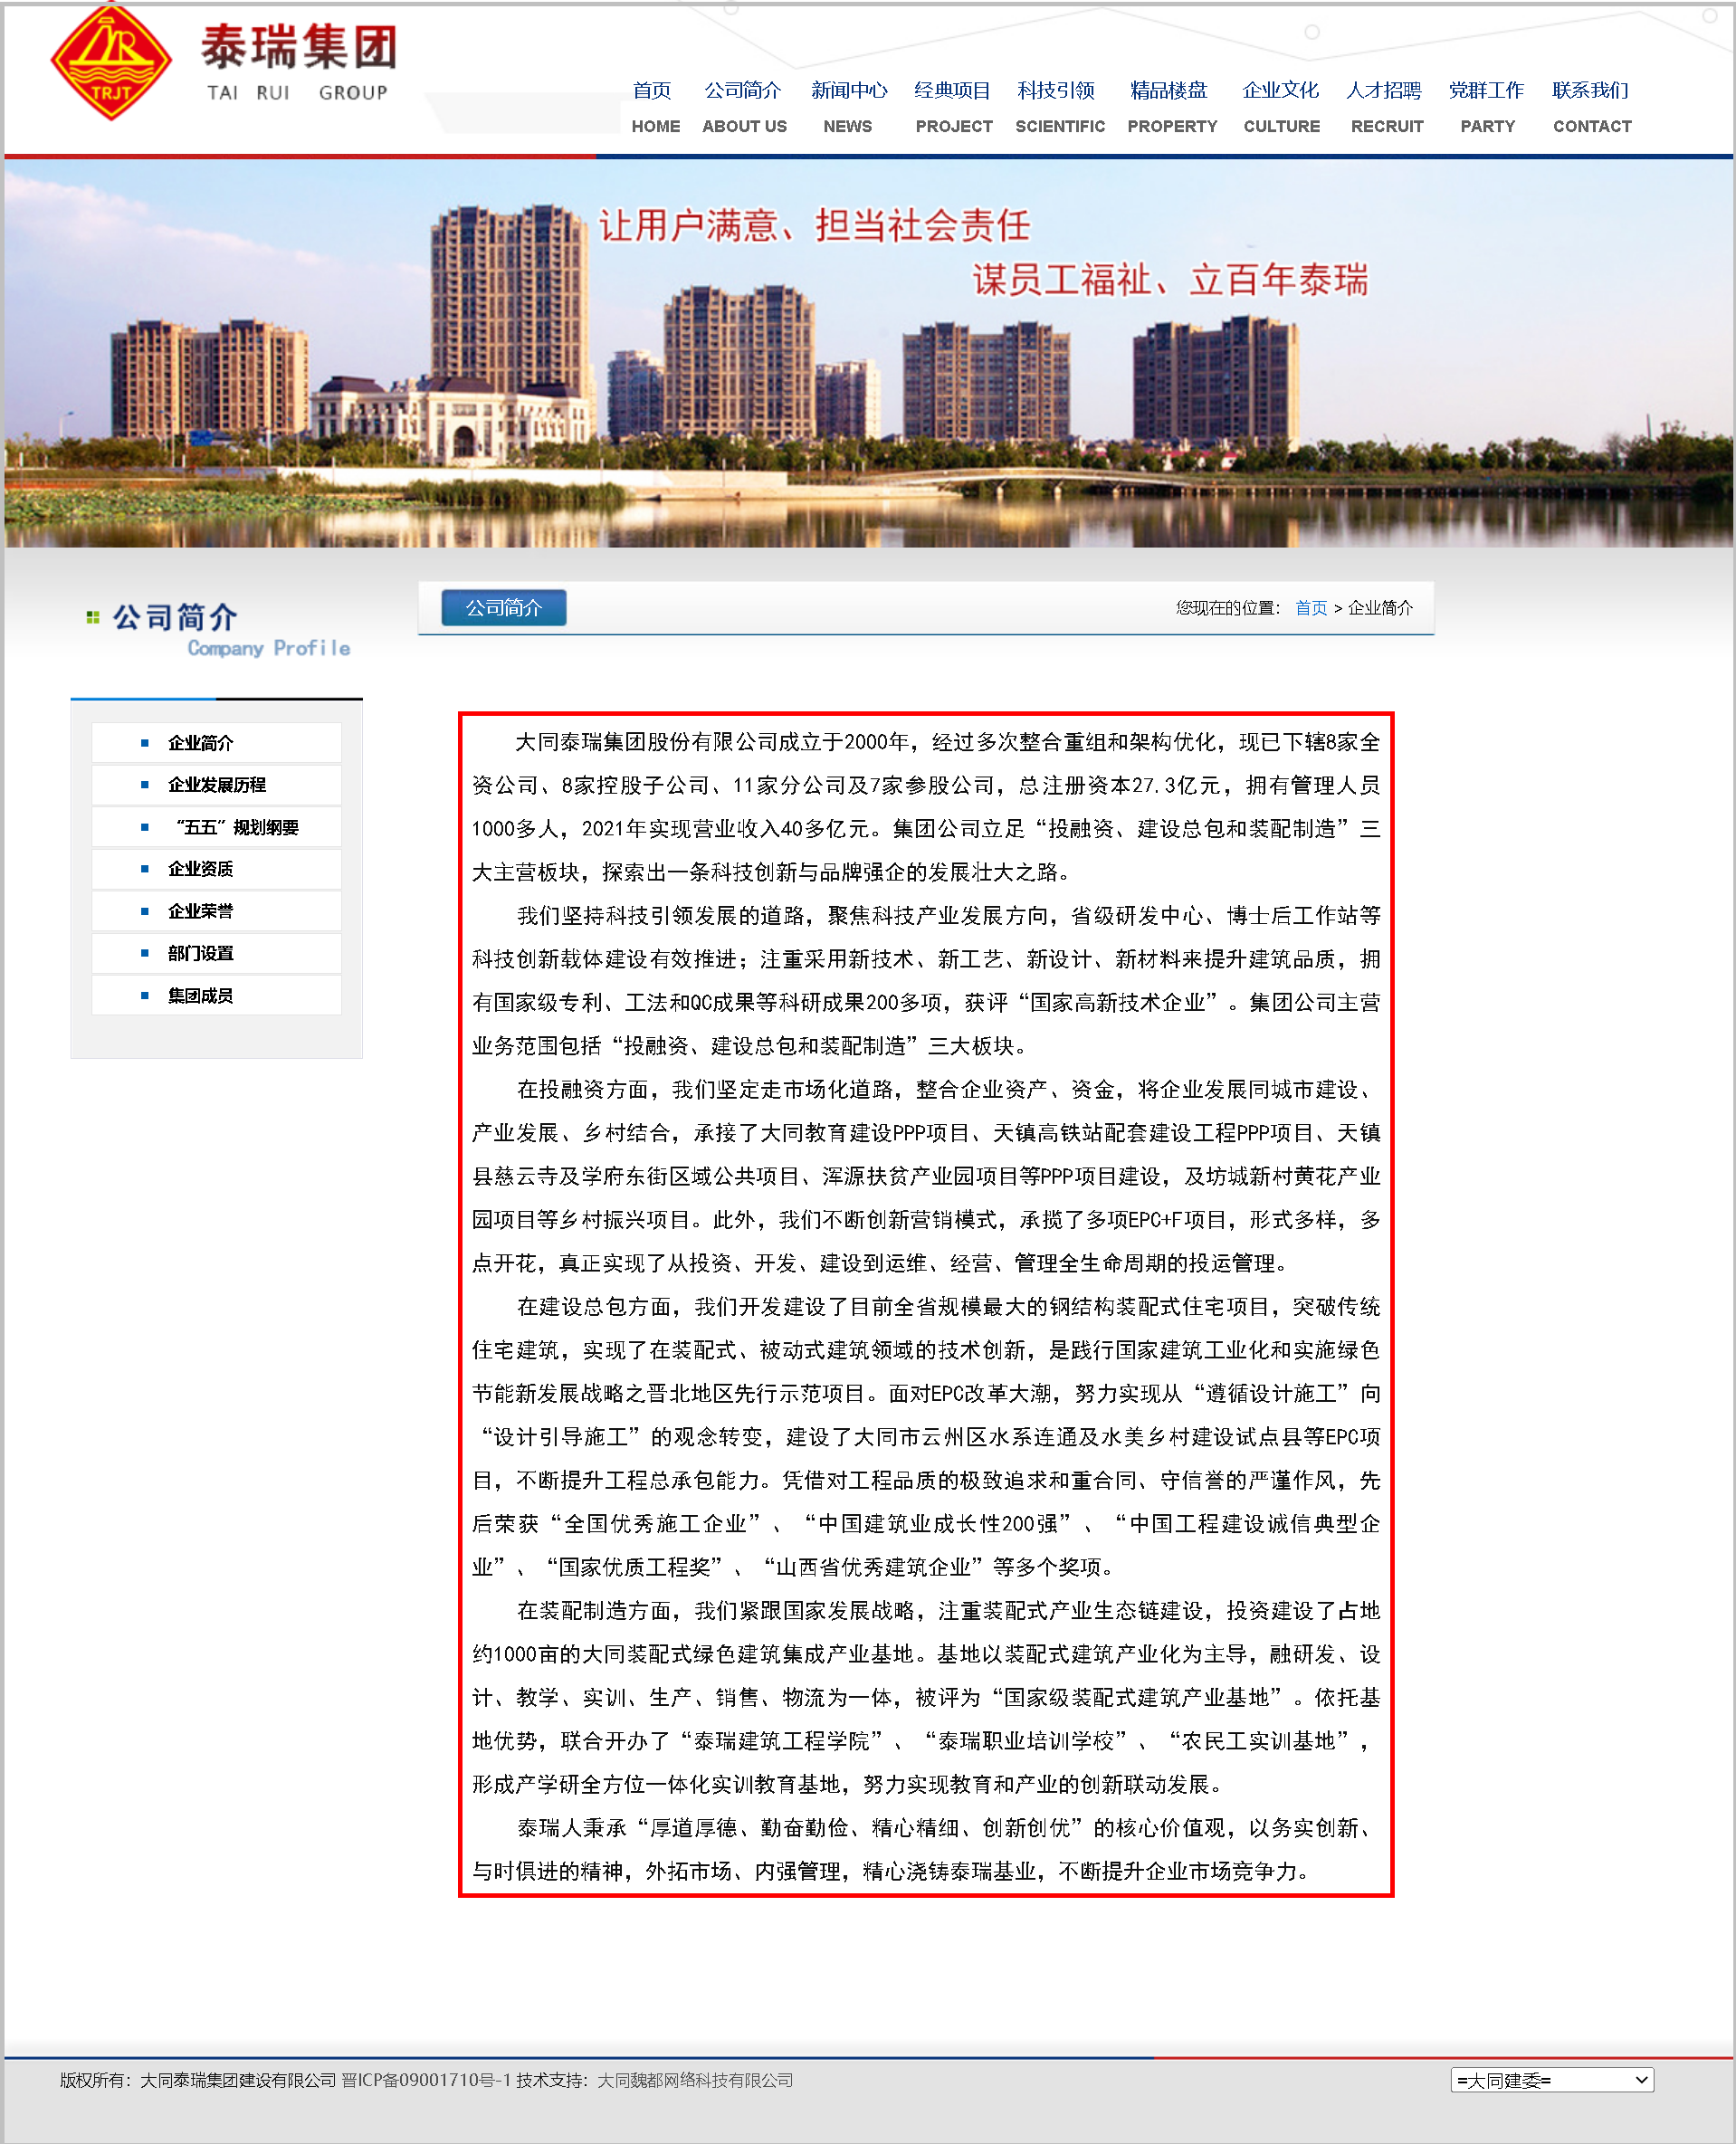Select the blue 公司简介 tab
This screenshot has width=1736, height=2144.
[504, 607]
